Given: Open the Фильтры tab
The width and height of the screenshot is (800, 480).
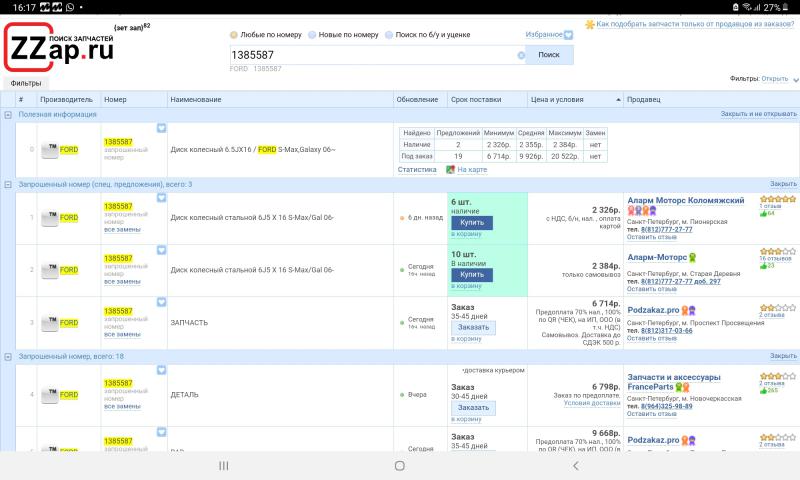Looking at the screenshot, I should click(26, 83).
